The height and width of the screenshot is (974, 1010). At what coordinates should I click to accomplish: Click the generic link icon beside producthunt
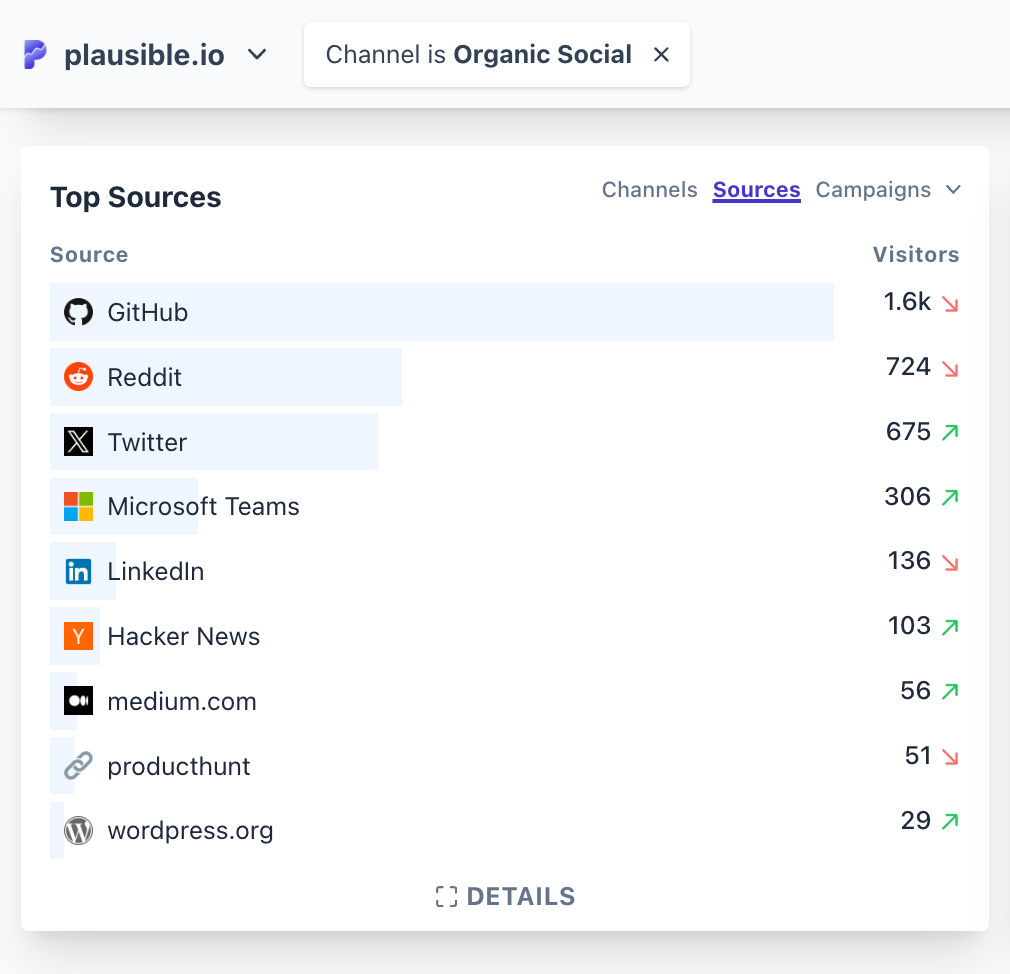(78, 766)
